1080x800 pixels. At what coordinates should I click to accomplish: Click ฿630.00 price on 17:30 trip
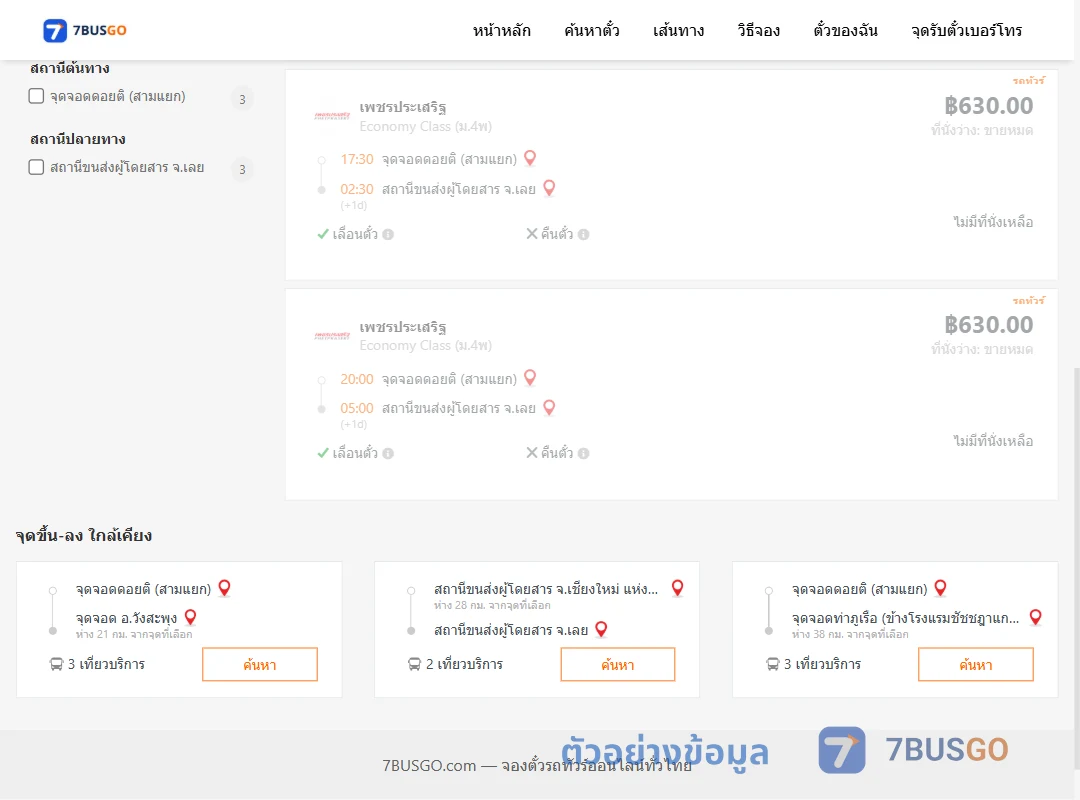click(989, 105)
